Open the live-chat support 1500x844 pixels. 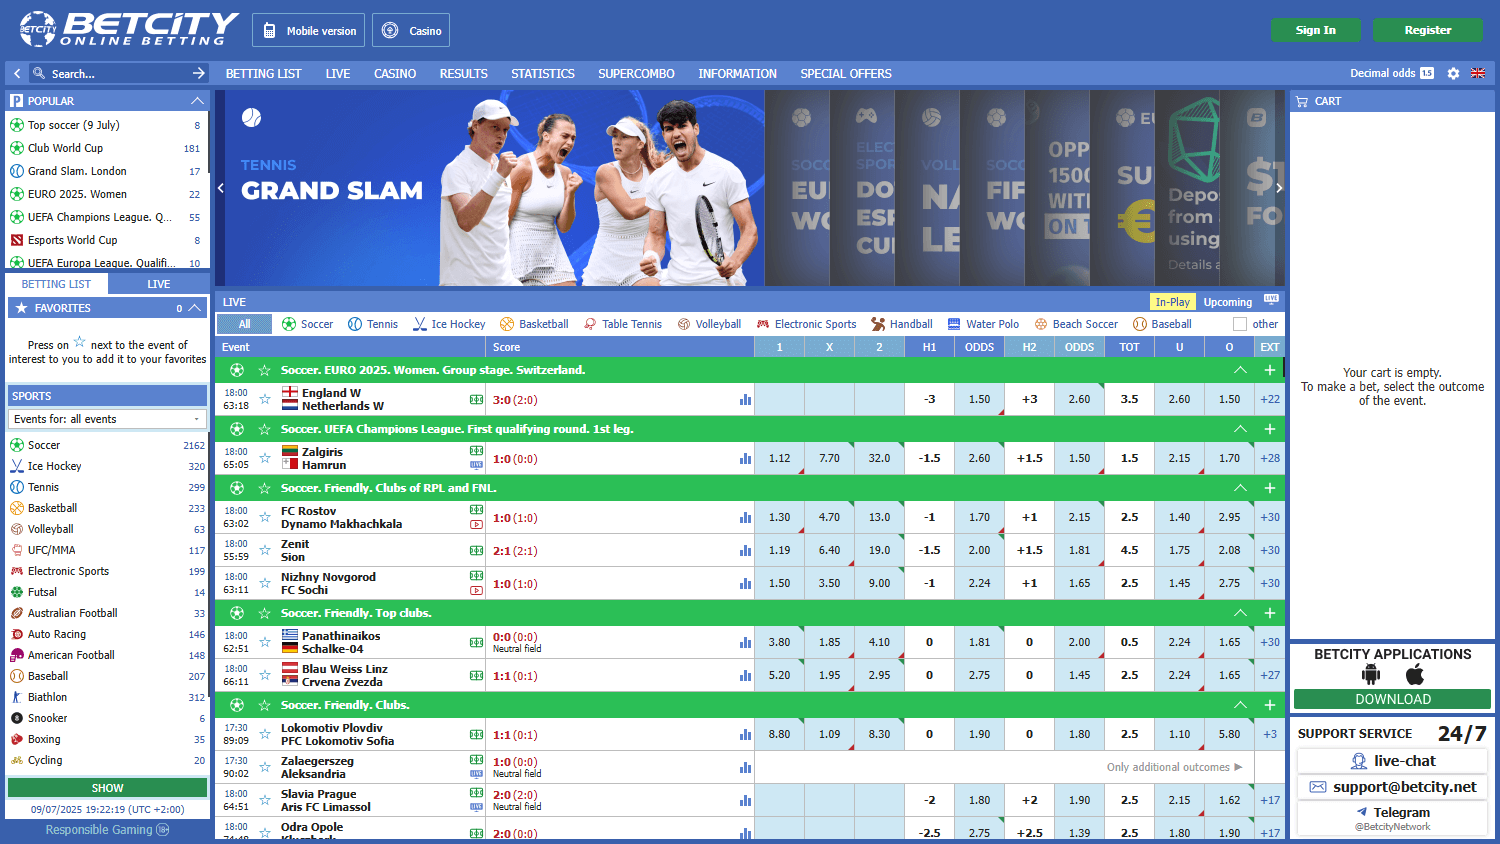coord(1392,760)
